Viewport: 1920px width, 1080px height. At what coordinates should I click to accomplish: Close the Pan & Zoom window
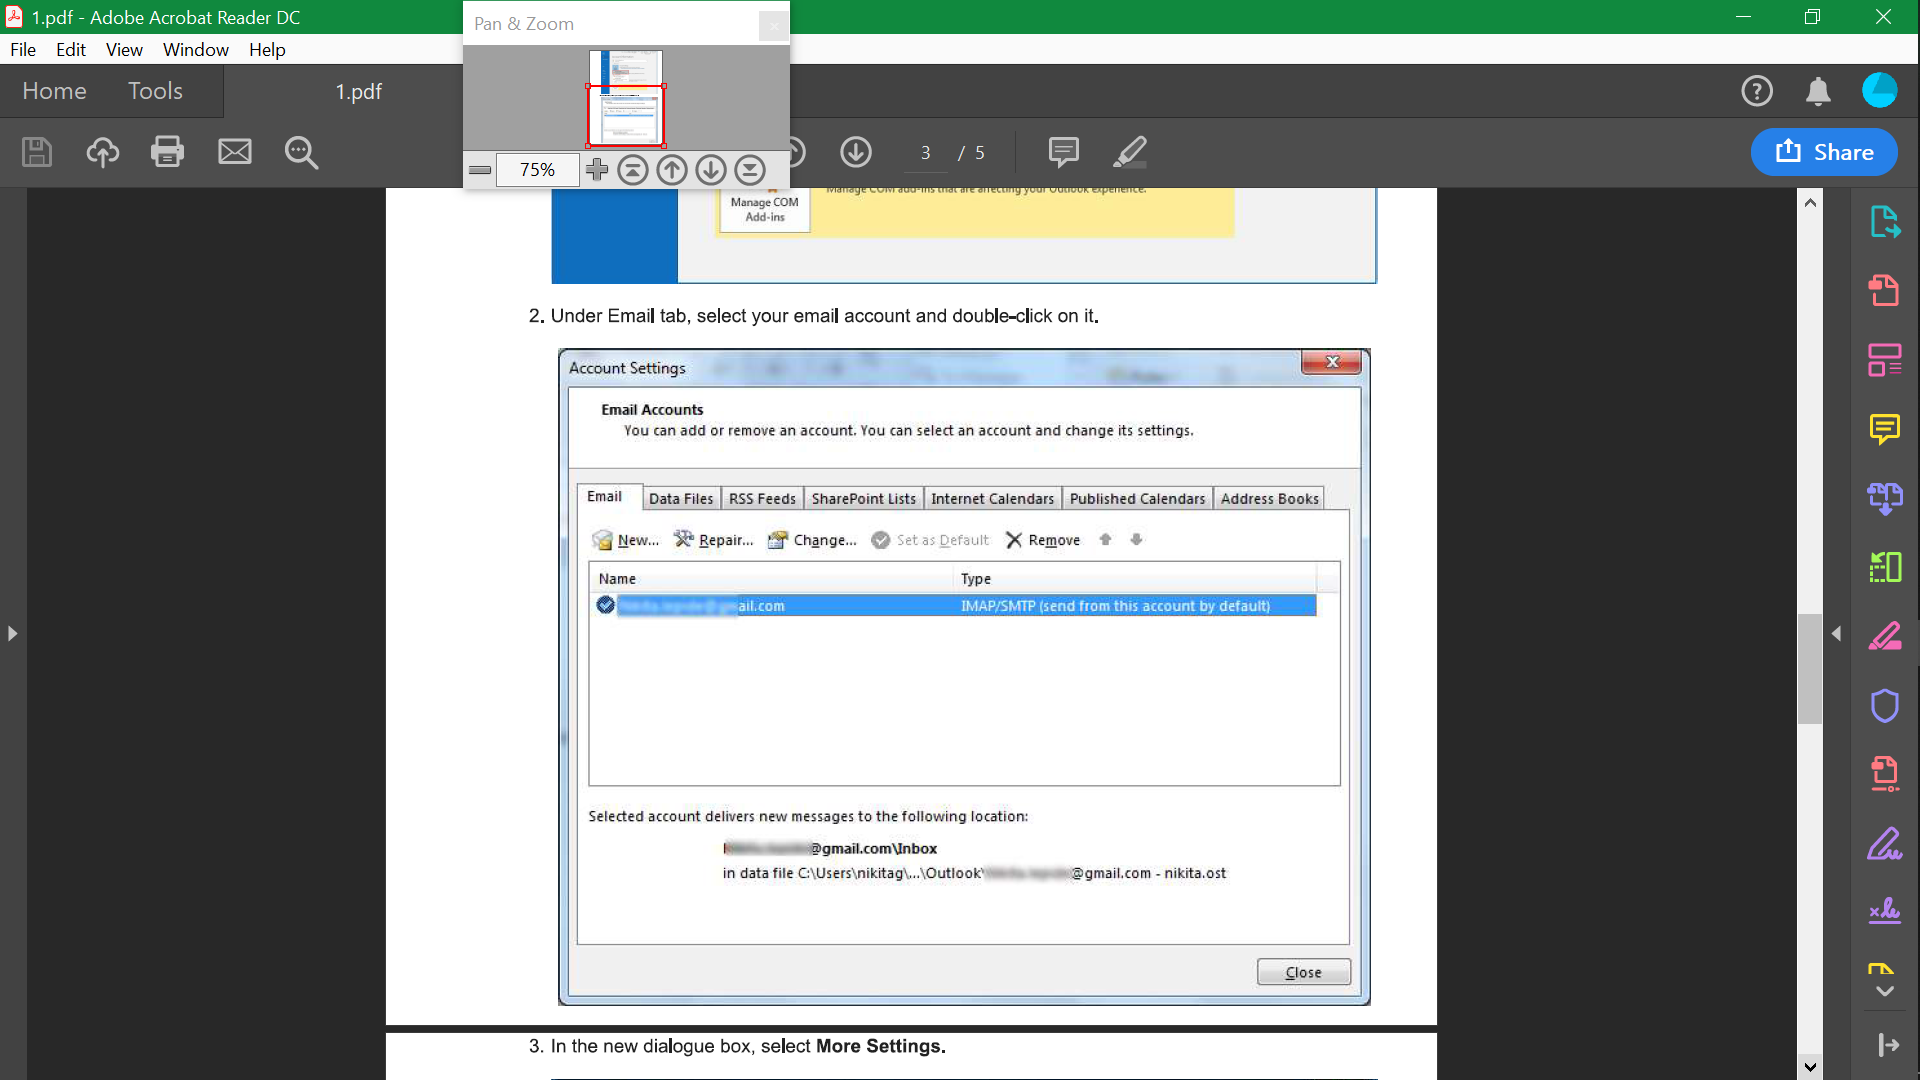(773, 25)
